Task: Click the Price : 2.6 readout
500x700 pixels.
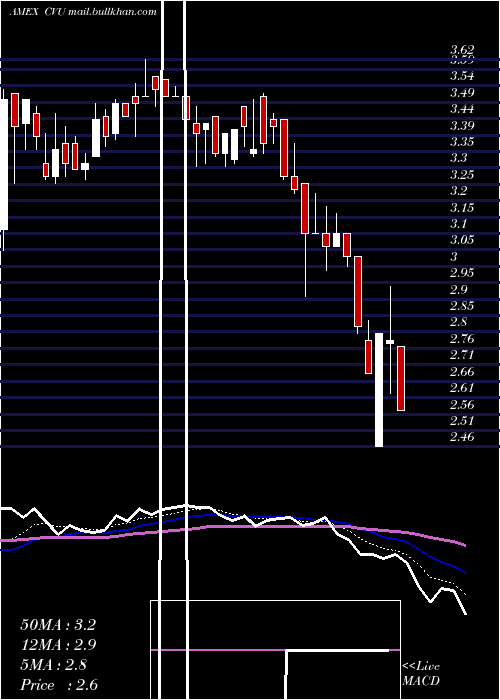Action: [x=59, y=685]
